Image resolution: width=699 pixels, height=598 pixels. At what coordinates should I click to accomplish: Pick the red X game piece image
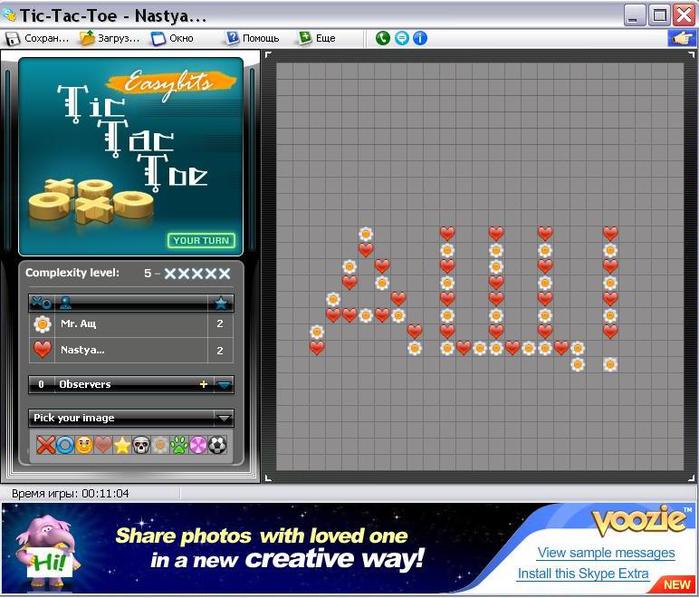[x=46, y=445]
